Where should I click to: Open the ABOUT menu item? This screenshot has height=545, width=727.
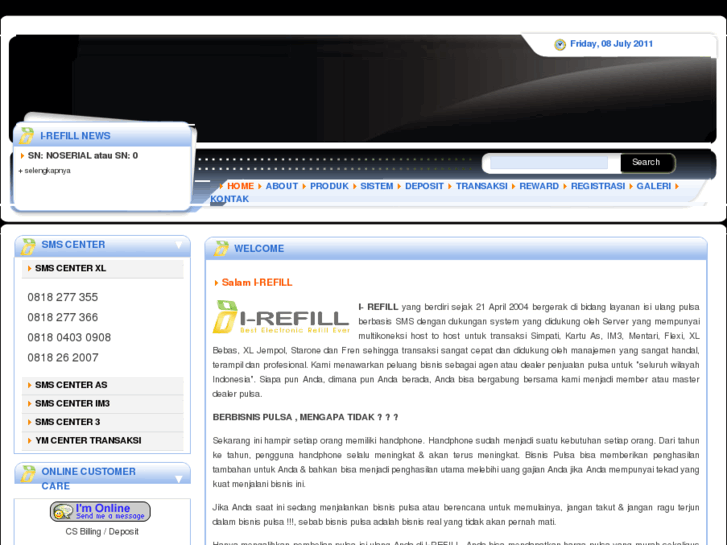[281, 186]
